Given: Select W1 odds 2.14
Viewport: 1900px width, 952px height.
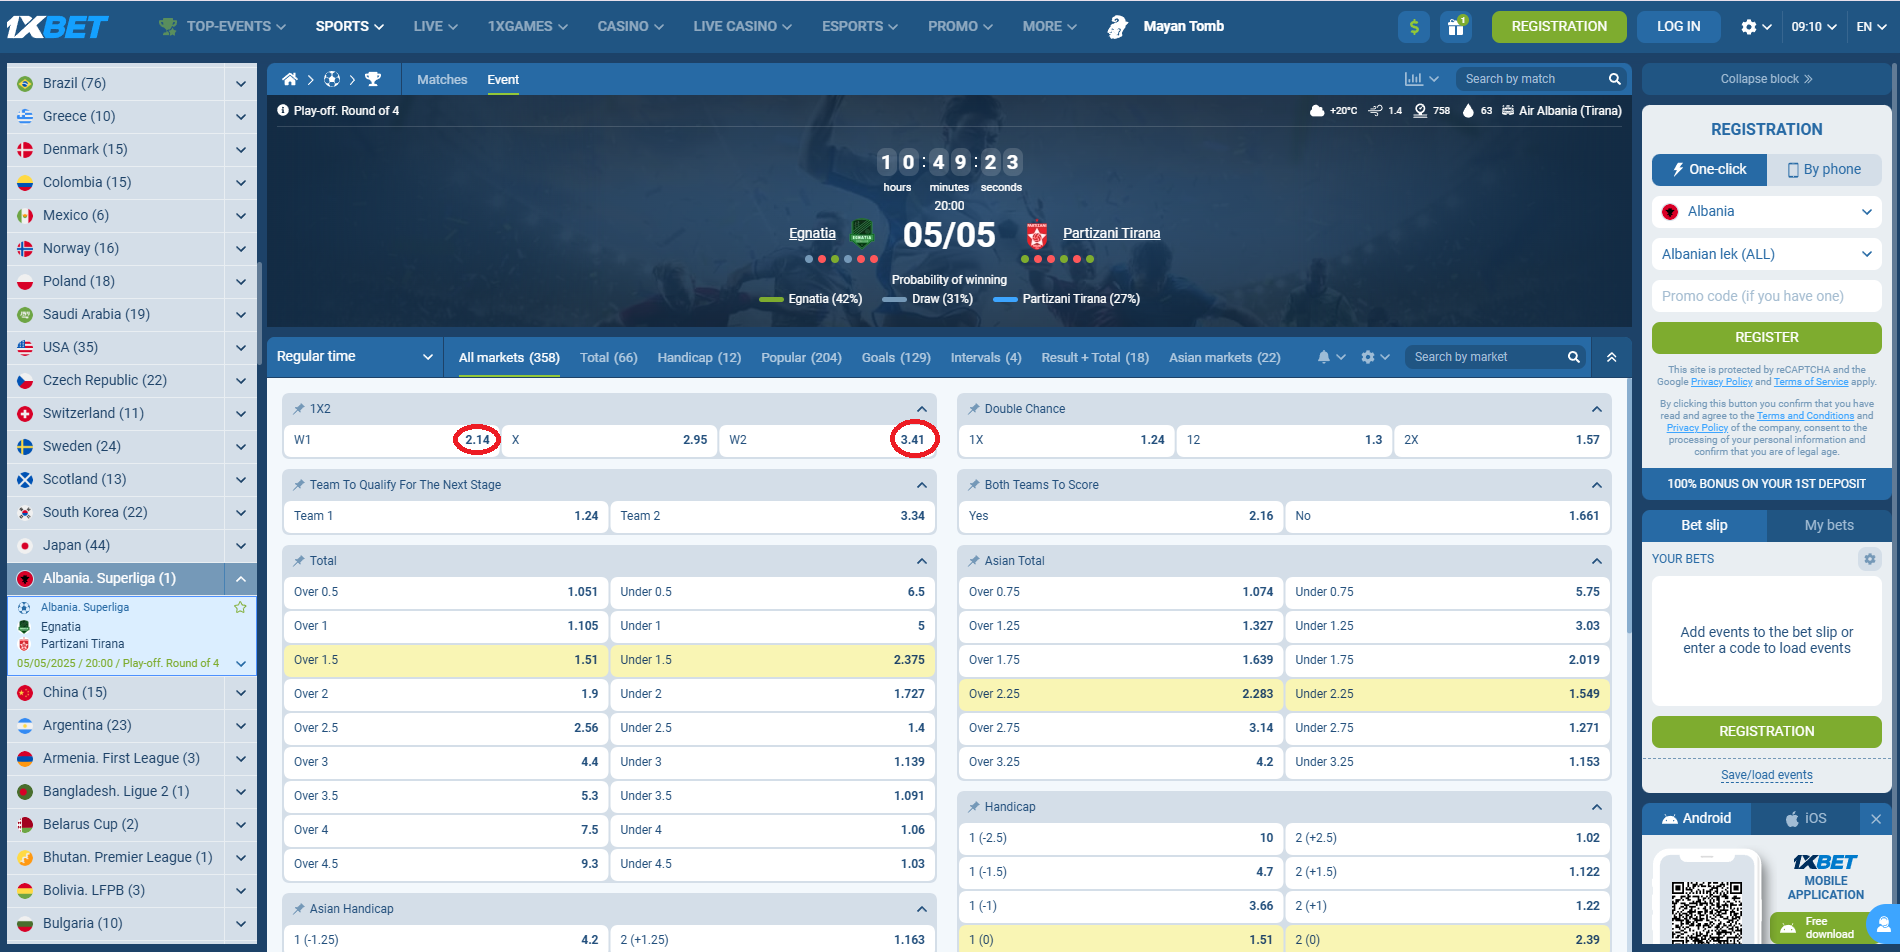Looking at the screenshot, I should (x=391, y=440).
